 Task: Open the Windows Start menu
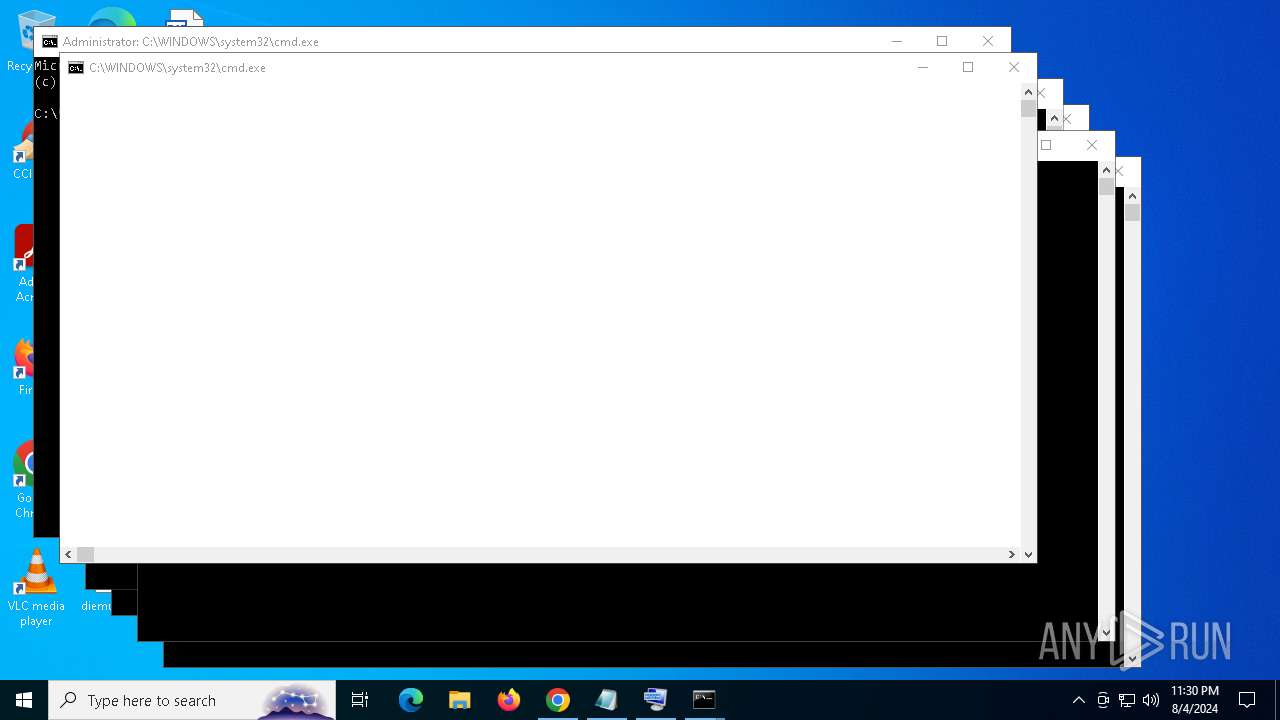(x=24, y=700)
